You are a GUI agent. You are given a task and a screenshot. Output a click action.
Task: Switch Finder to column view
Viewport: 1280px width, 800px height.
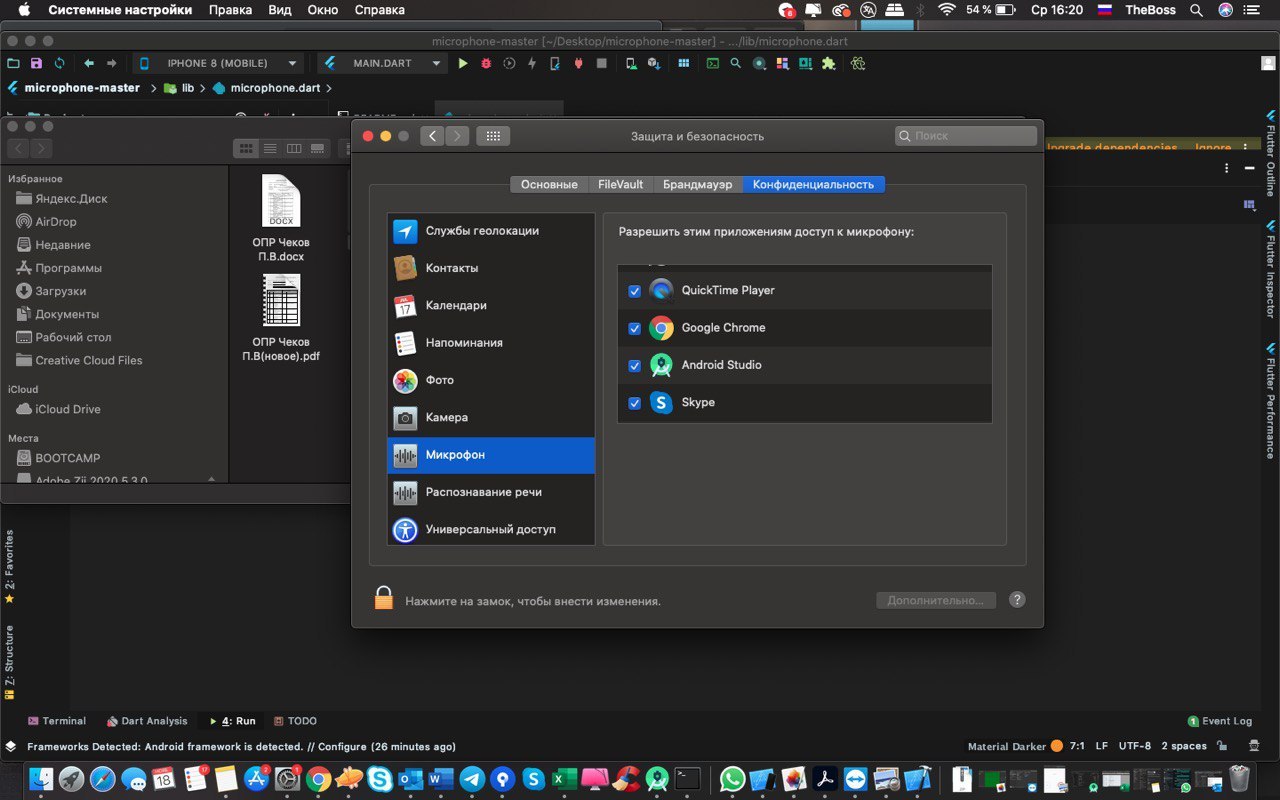click(294, 149)
